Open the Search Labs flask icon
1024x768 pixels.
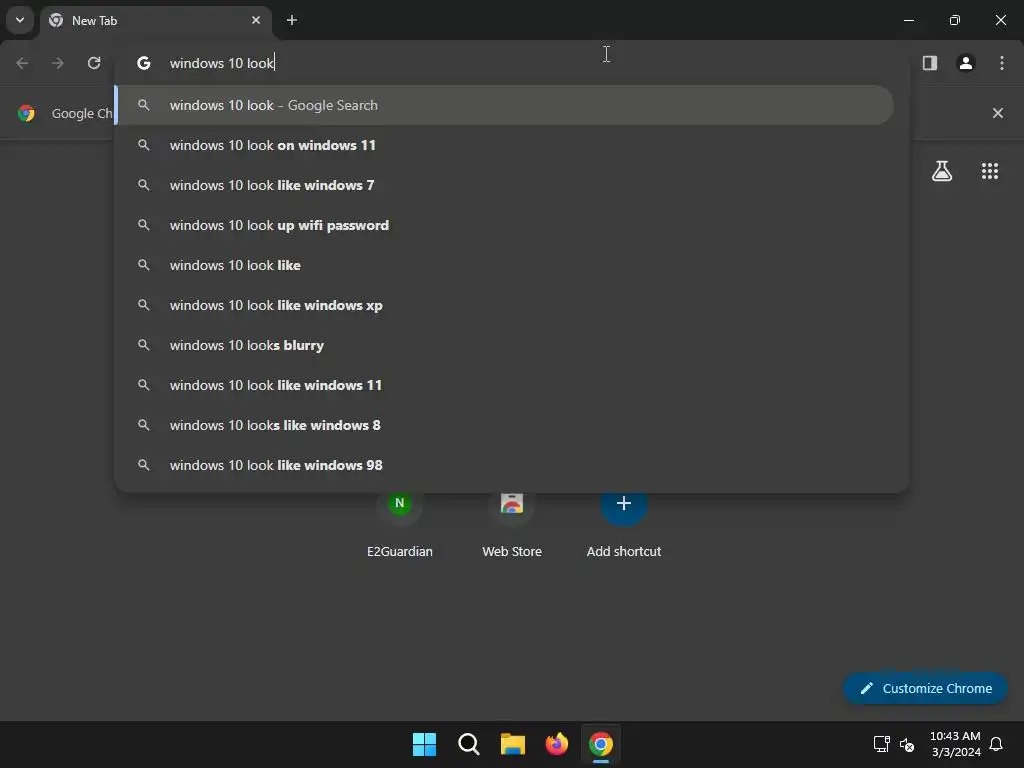[x=942, y=171]
